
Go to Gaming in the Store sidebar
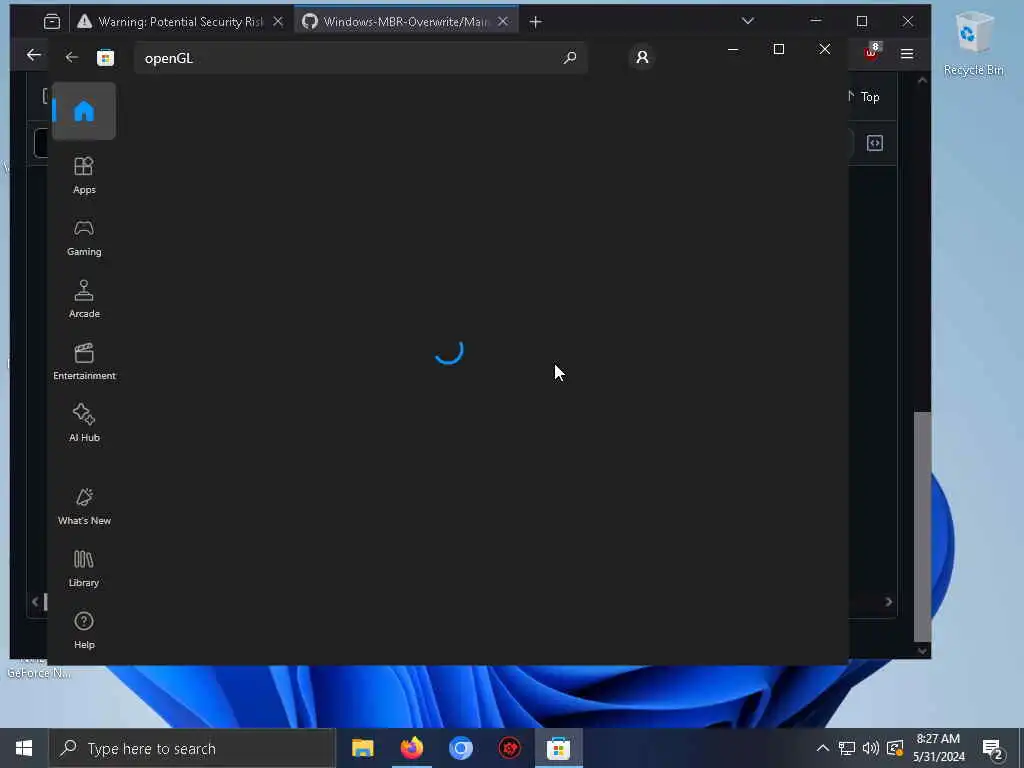[84, 238]
